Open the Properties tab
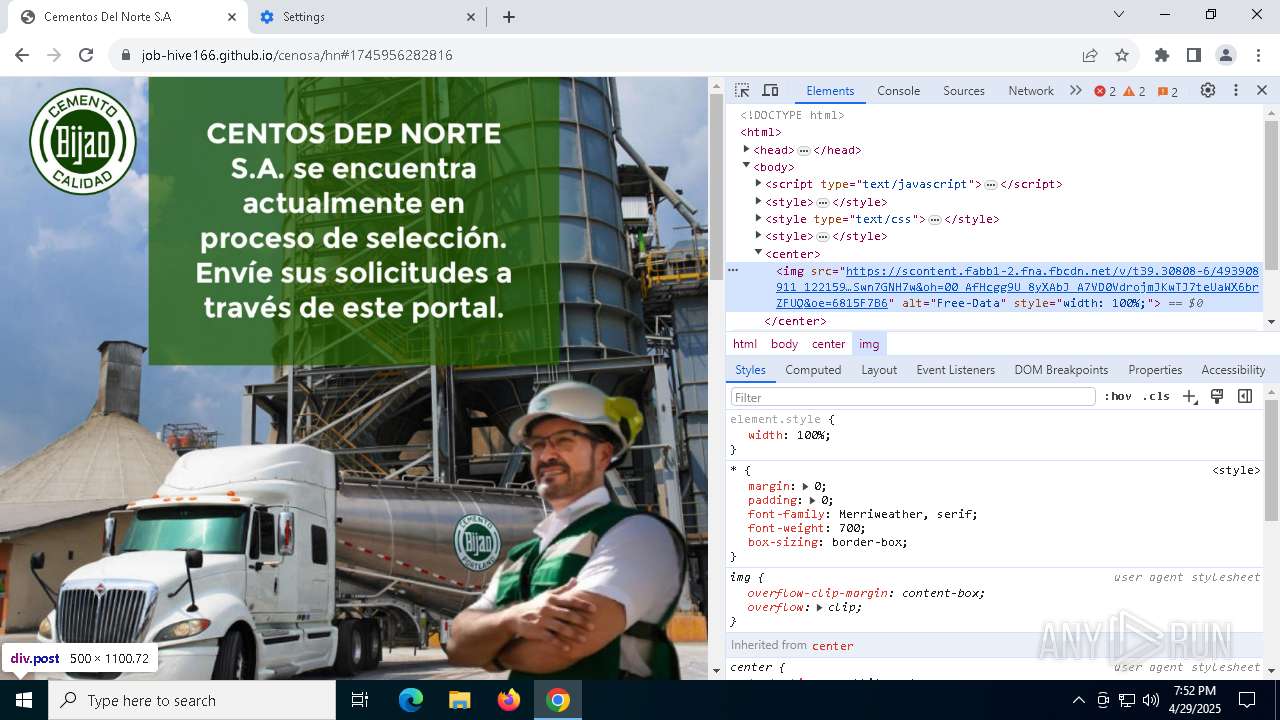The height and width of the screenshot is (720, 1280). click(1155, 369)
